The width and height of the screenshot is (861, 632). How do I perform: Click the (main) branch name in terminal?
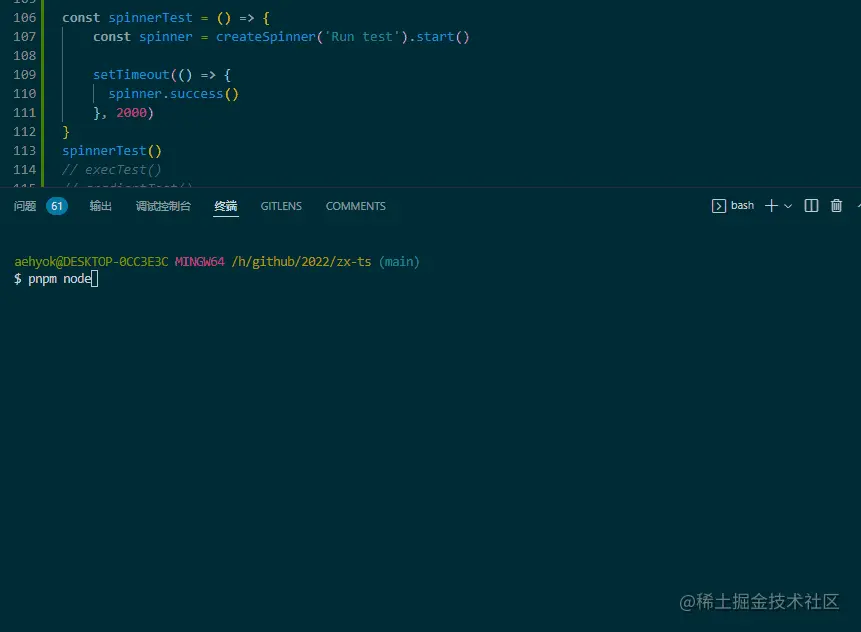click(x=399, y=262)
